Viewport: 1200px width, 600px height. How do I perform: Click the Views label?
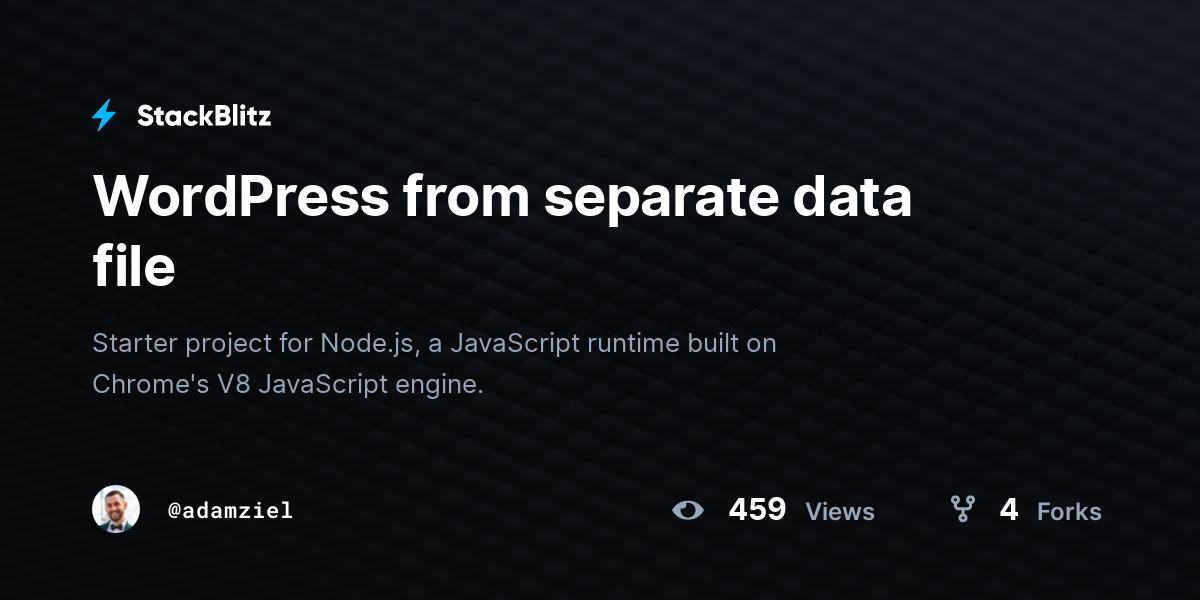pyautogui.click(x=840, y=512)
